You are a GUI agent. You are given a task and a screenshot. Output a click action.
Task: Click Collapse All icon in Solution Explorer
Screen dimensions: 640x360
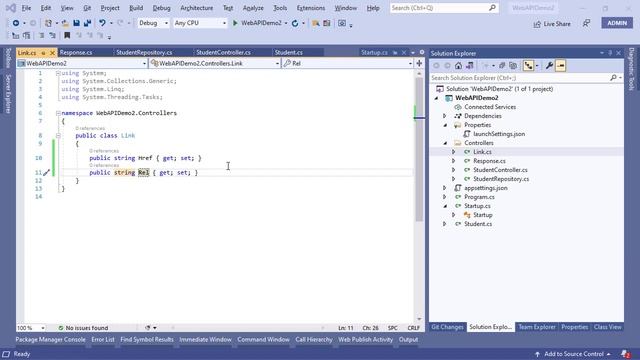[502, 66]
